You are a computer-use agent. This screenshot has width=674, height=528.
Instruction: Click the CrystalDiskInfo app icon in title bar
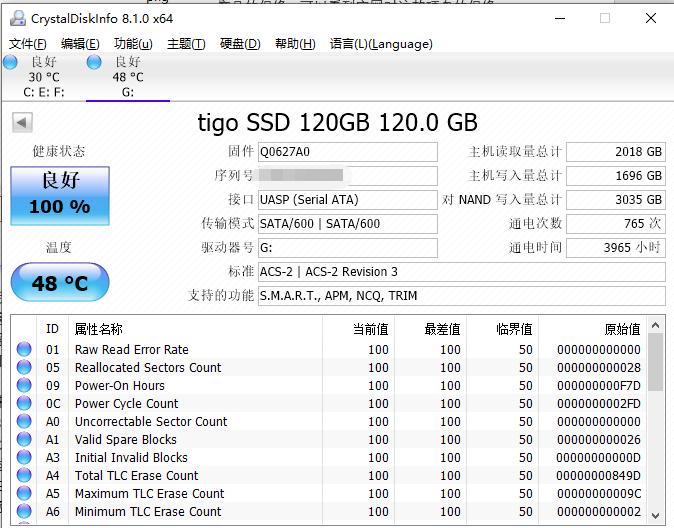tap(18, 18)
